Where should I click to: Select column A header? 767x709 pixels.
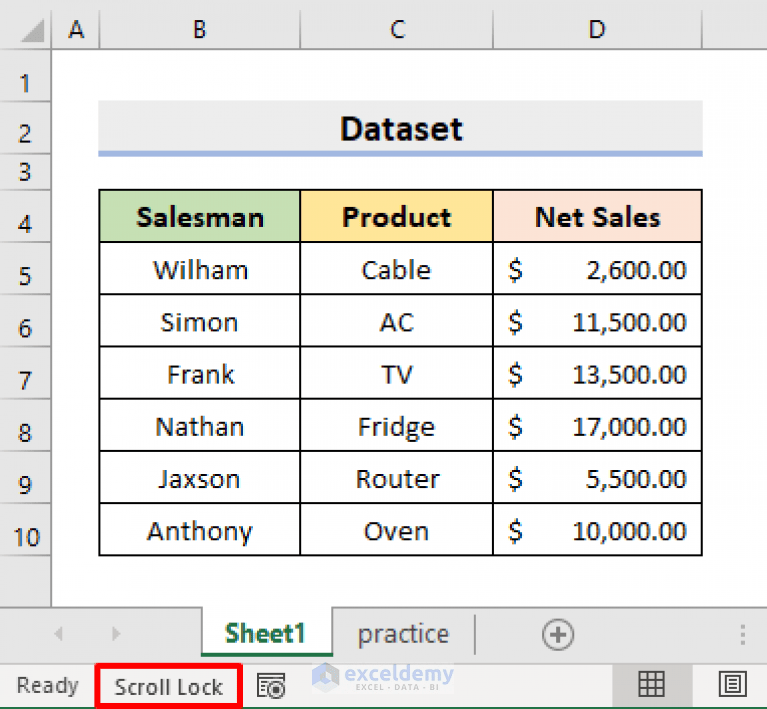(76, 29)
